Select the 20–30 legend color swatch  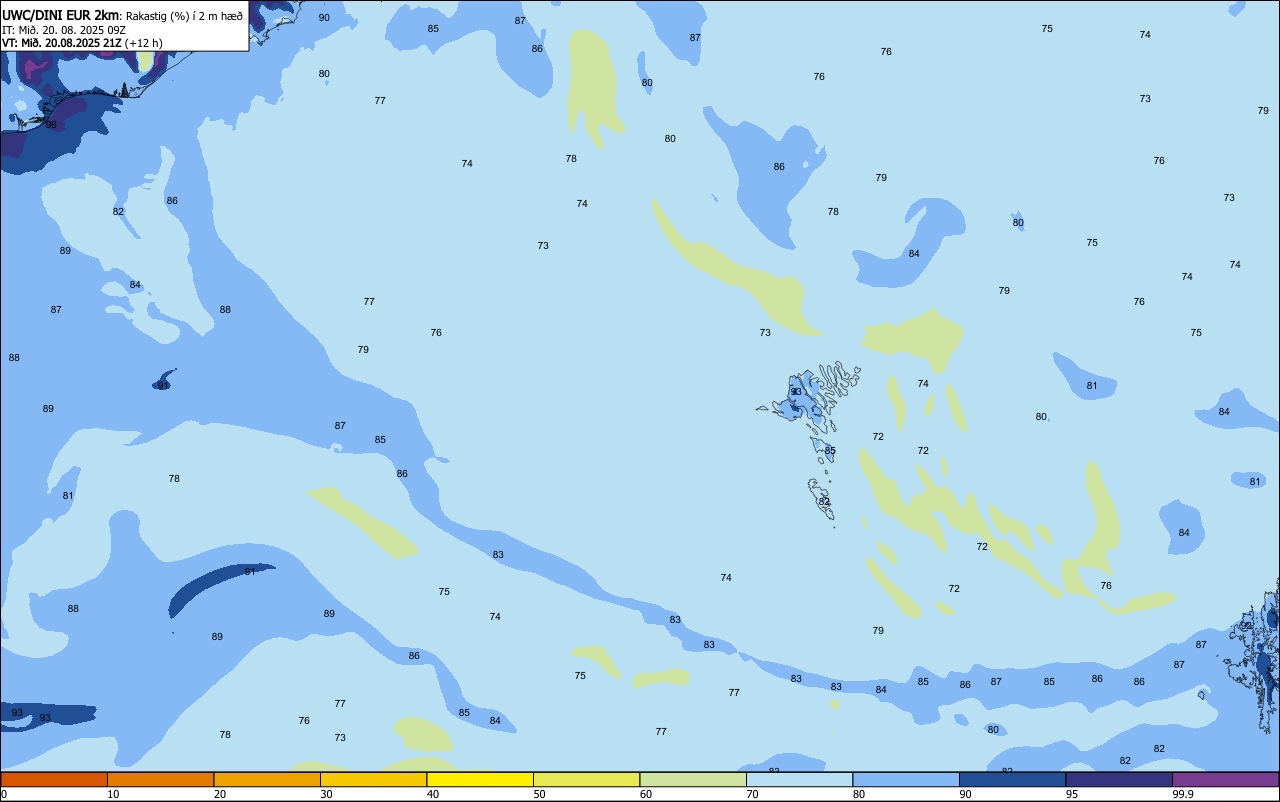[267, 779]
